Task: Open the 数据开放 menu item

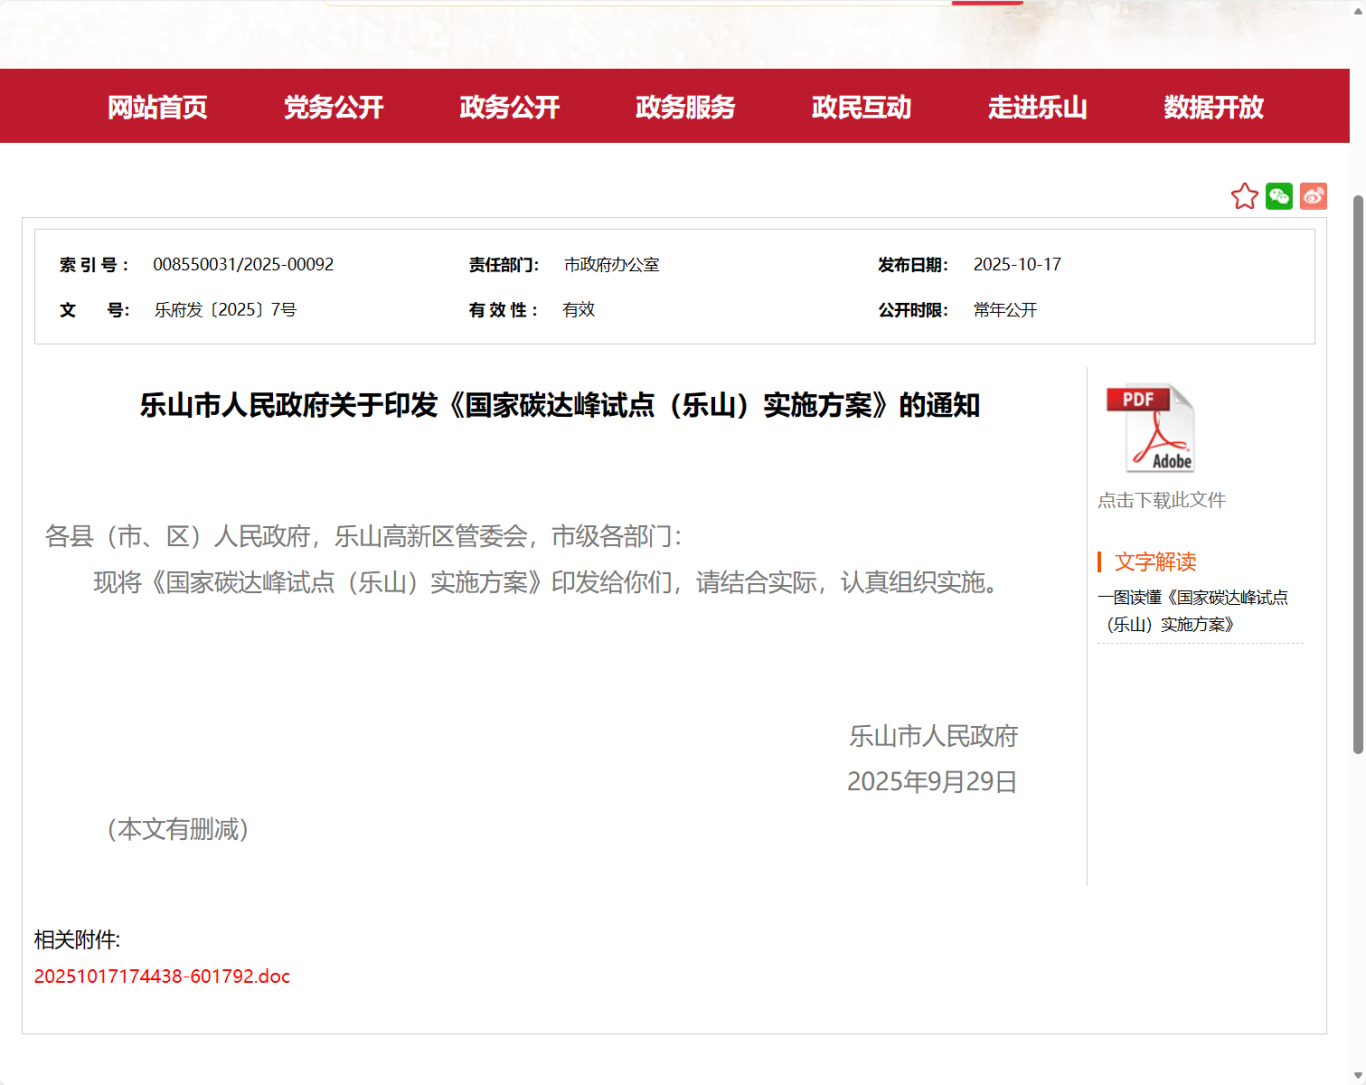Action: pyautogui.click(x=1213, y=107)
